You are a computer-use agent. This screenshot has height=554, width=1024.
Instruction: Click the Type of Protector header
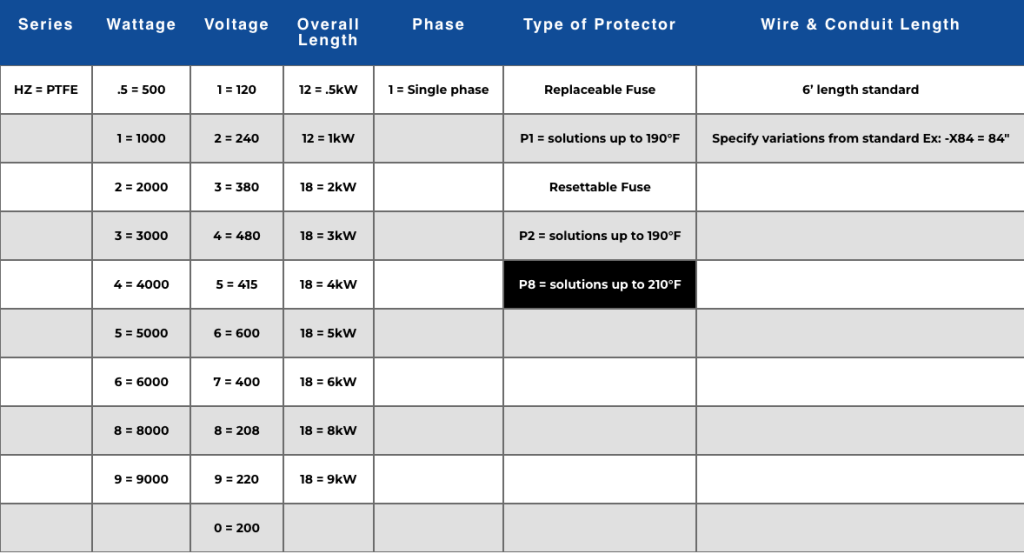click(599, 24)
